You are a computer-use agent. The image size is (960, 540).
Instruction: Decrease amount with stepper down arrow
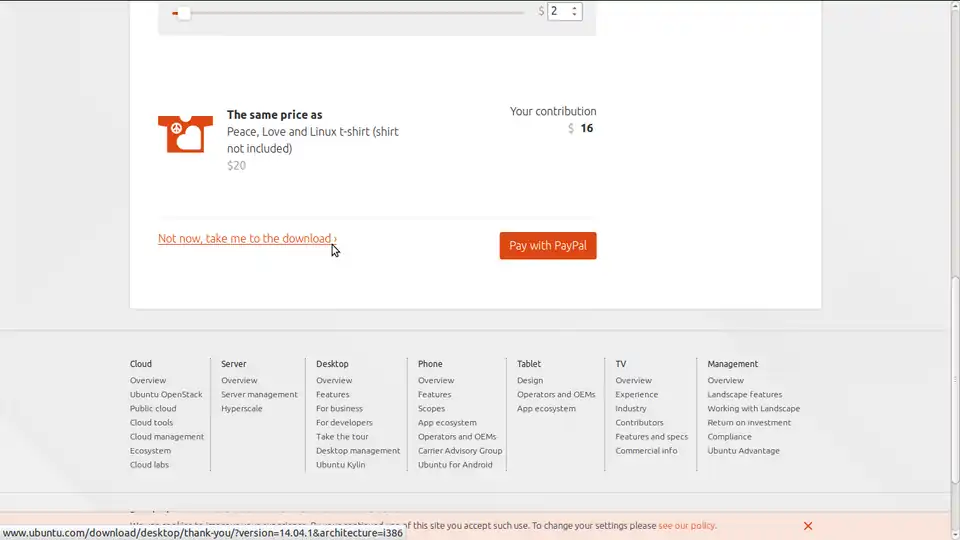[x=574, y=15]
